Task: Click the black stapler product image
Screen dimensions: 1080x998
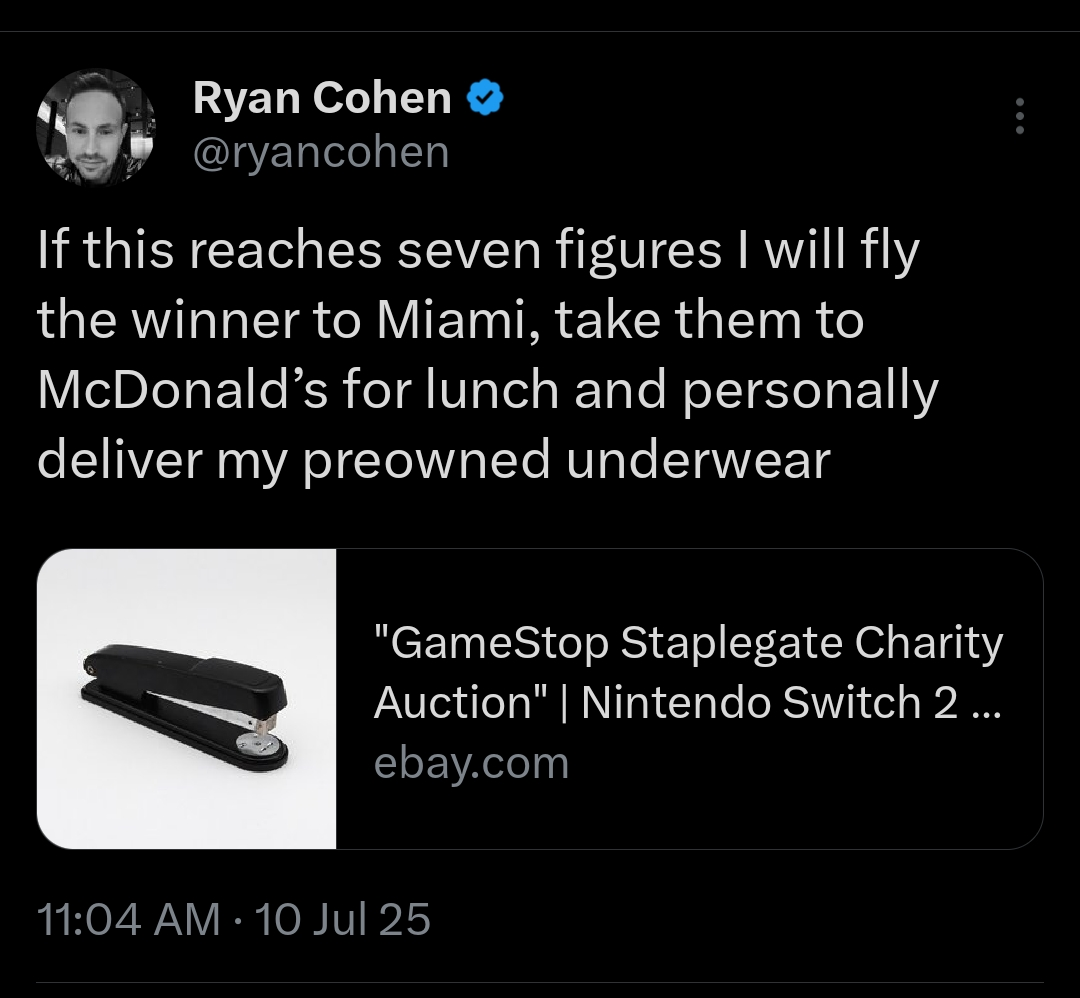Action: coord(186,707)
